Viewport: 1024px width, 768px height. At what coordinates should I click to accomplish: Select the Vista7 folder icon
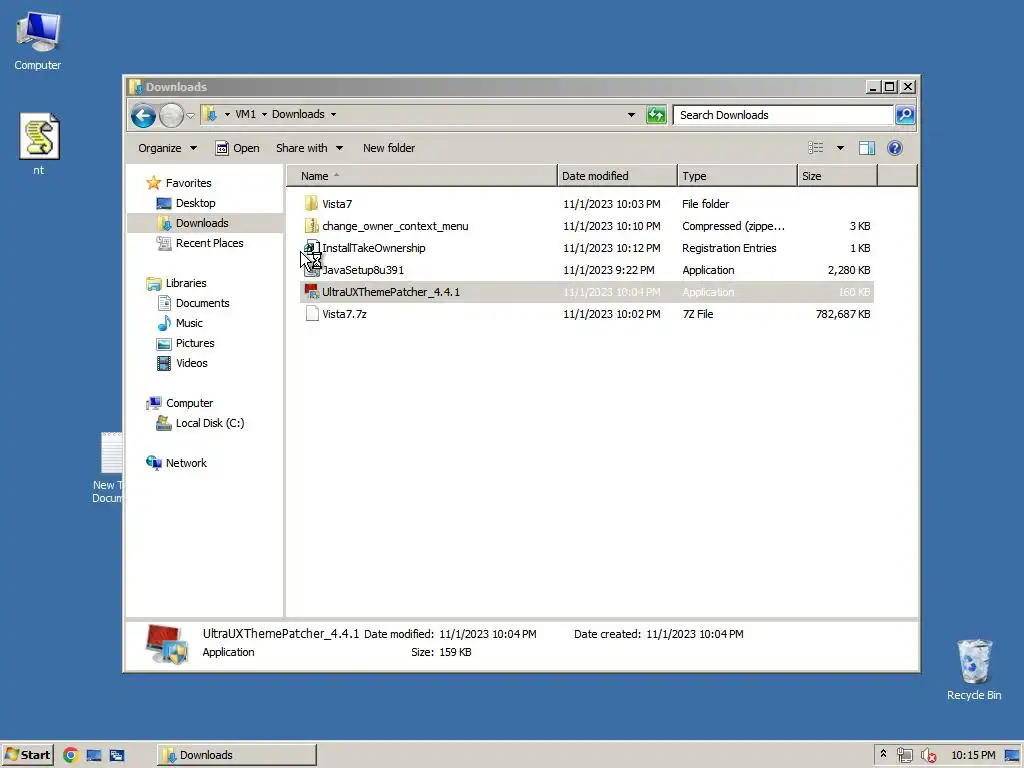[x=312, y=204]
